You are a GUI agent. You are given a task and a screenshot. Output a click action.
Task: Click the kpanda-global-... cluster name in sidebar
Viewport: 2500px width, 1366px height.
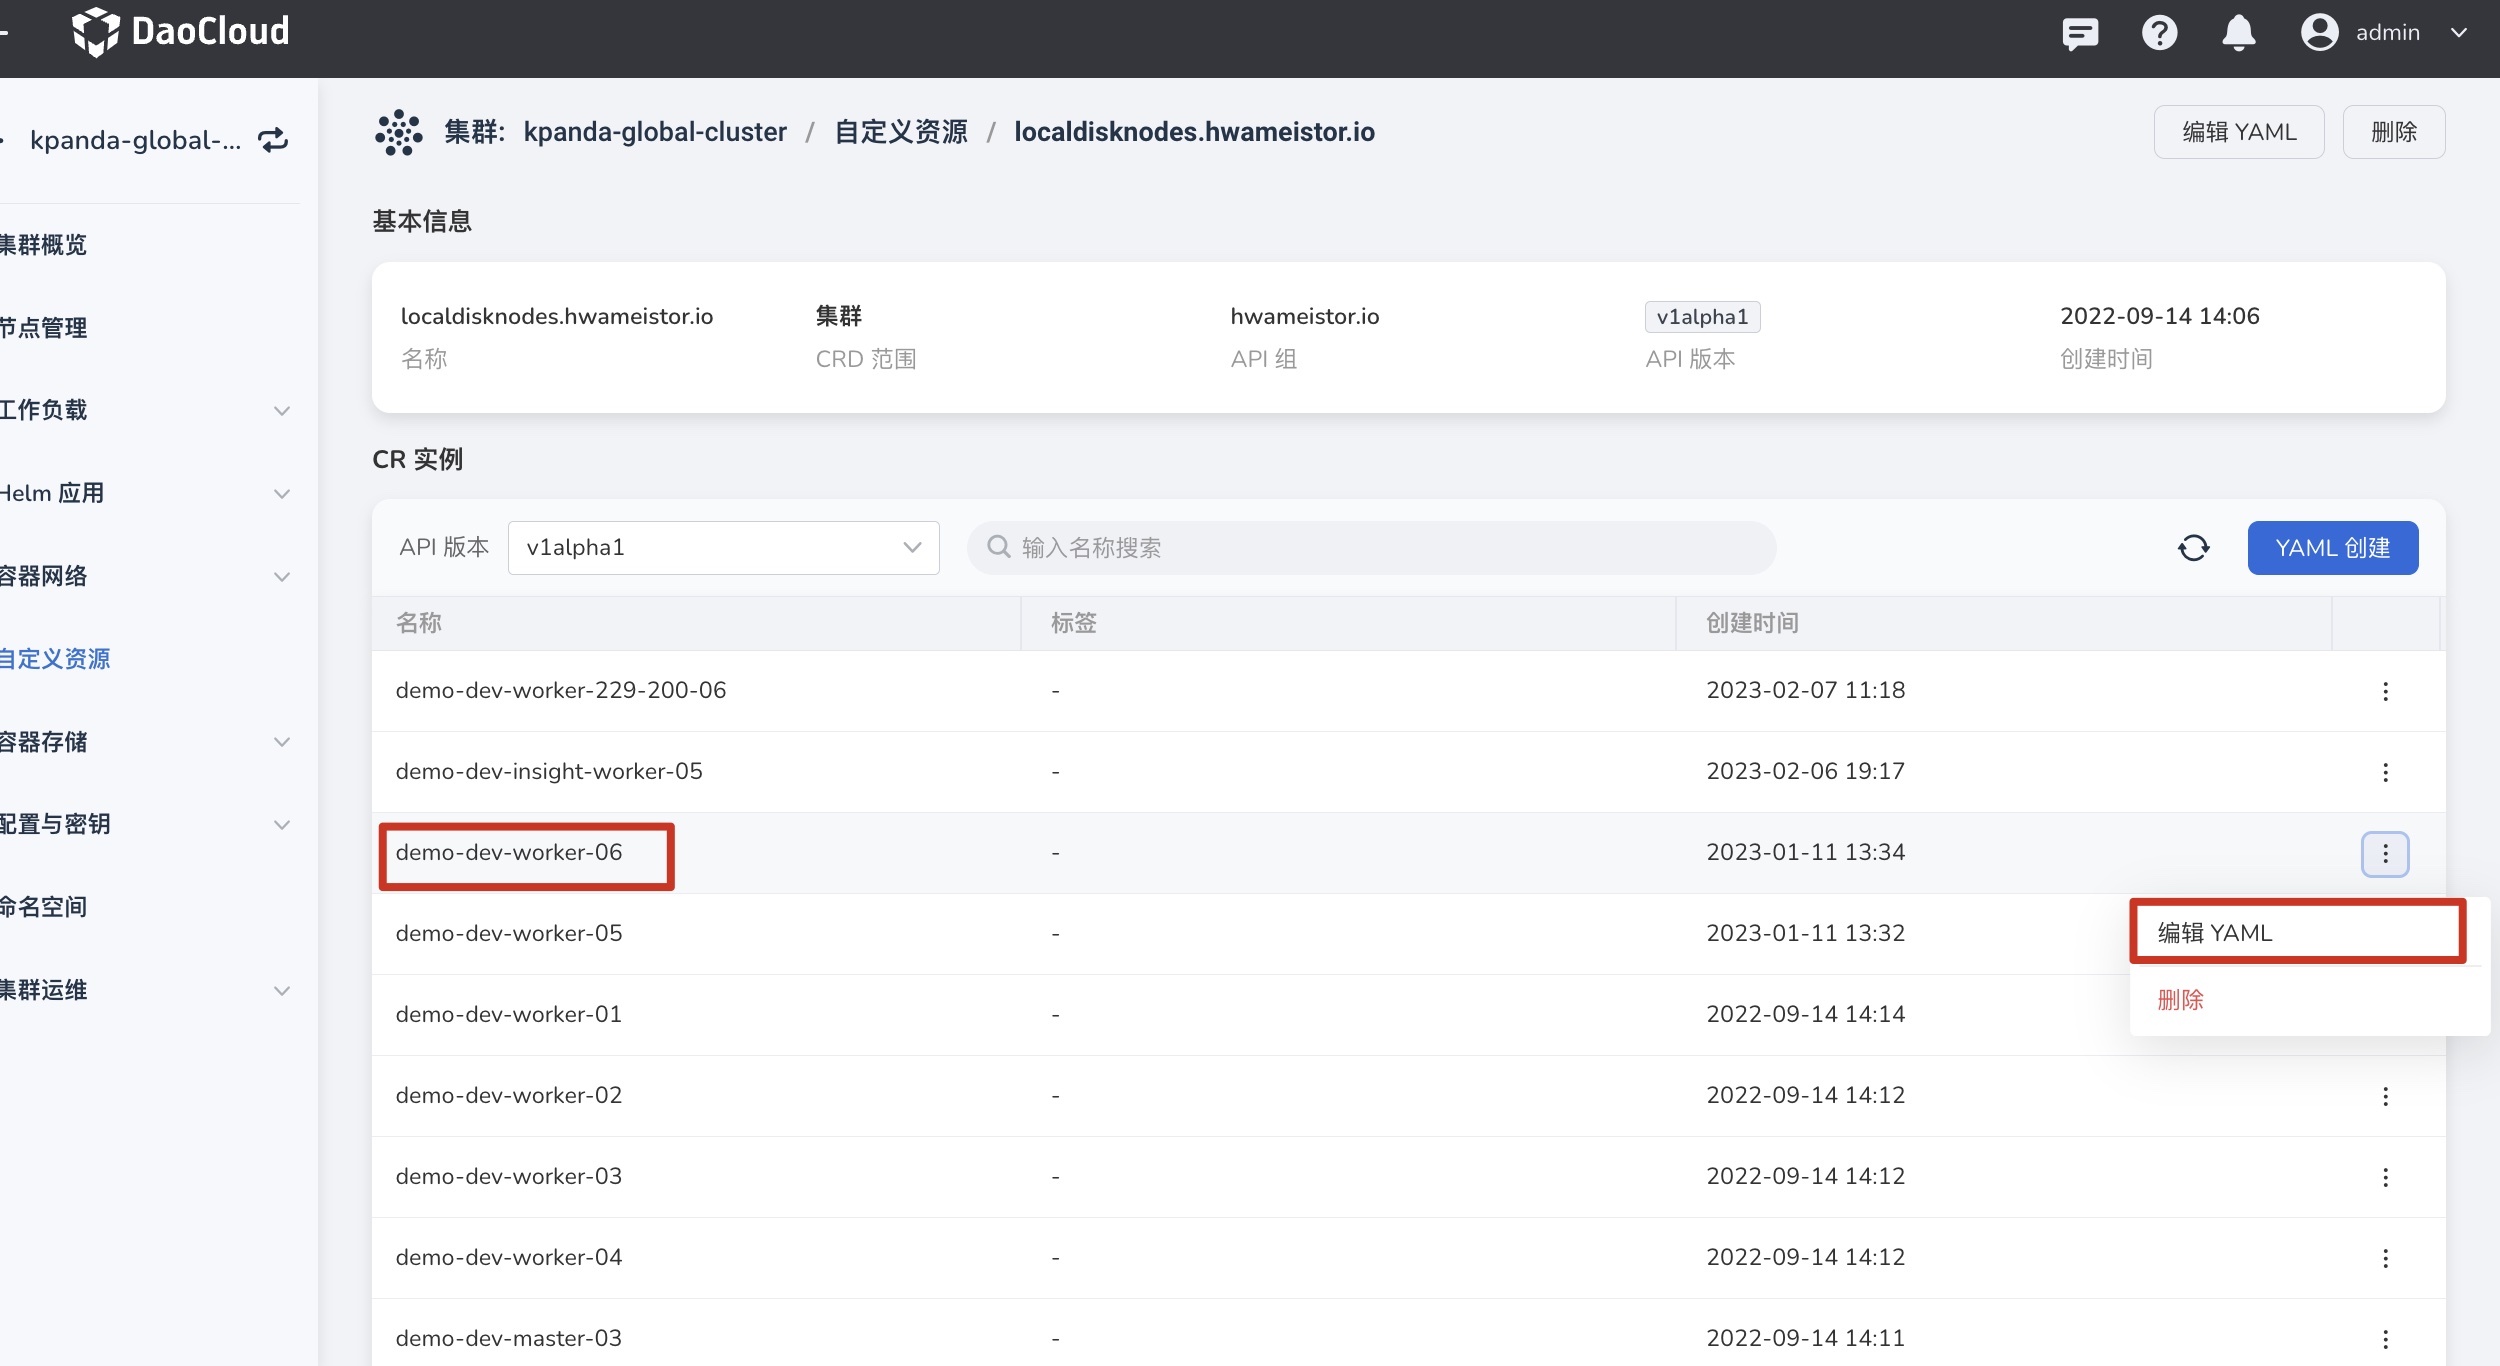click(x=136, y=140)
